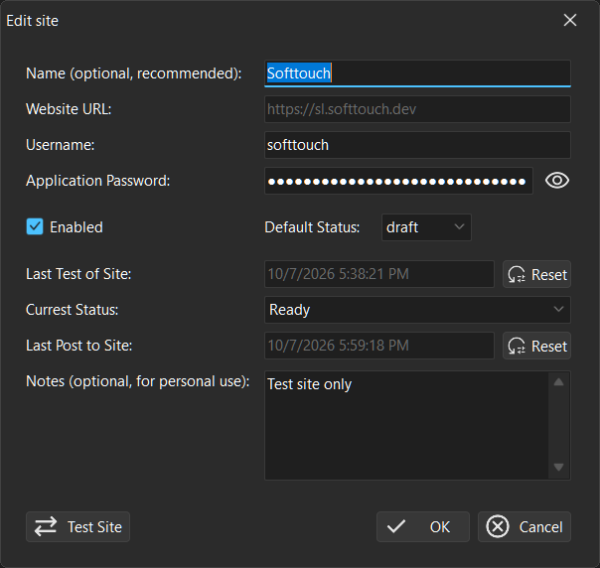Select the Application Password field

(x=398, y=181)
